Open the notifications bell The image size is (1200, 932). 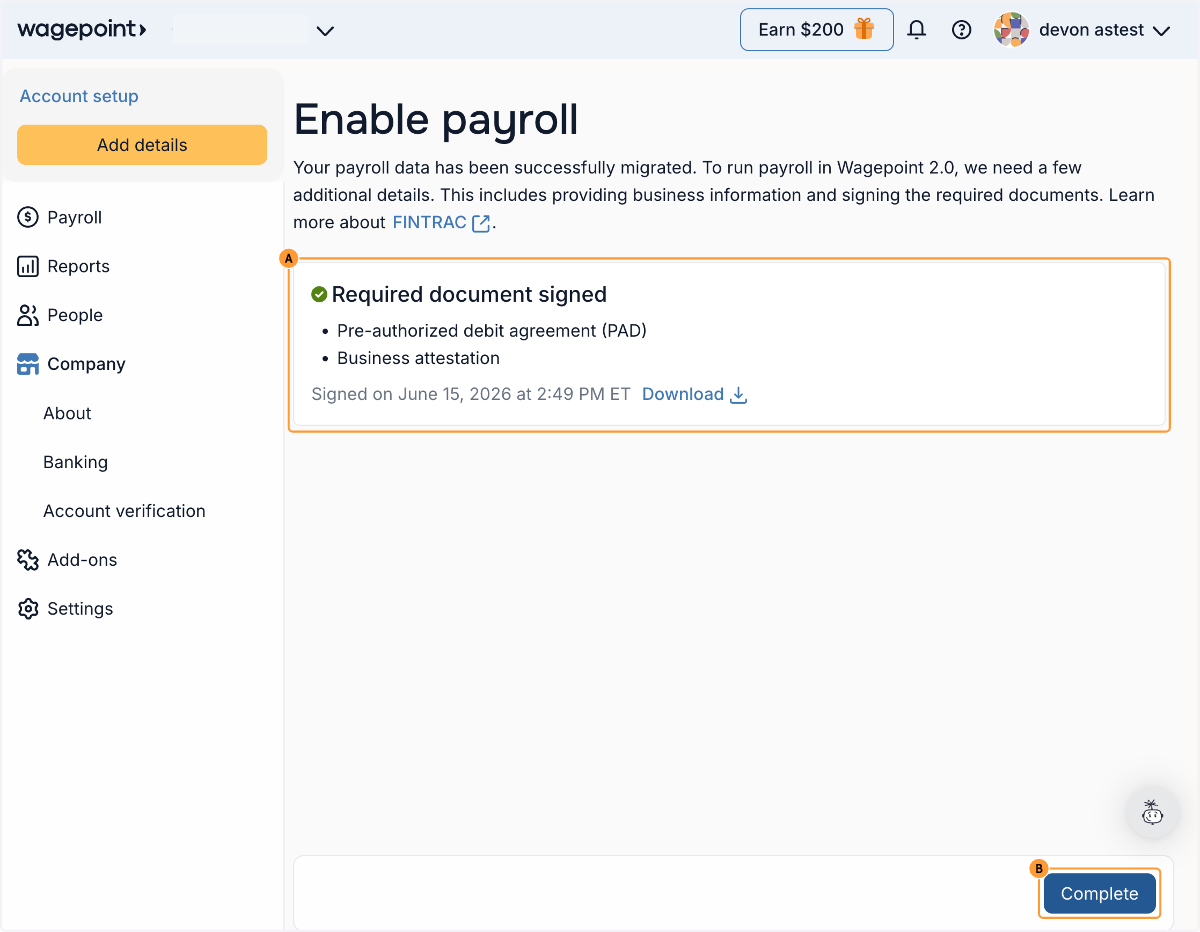(x=916, y=30)
